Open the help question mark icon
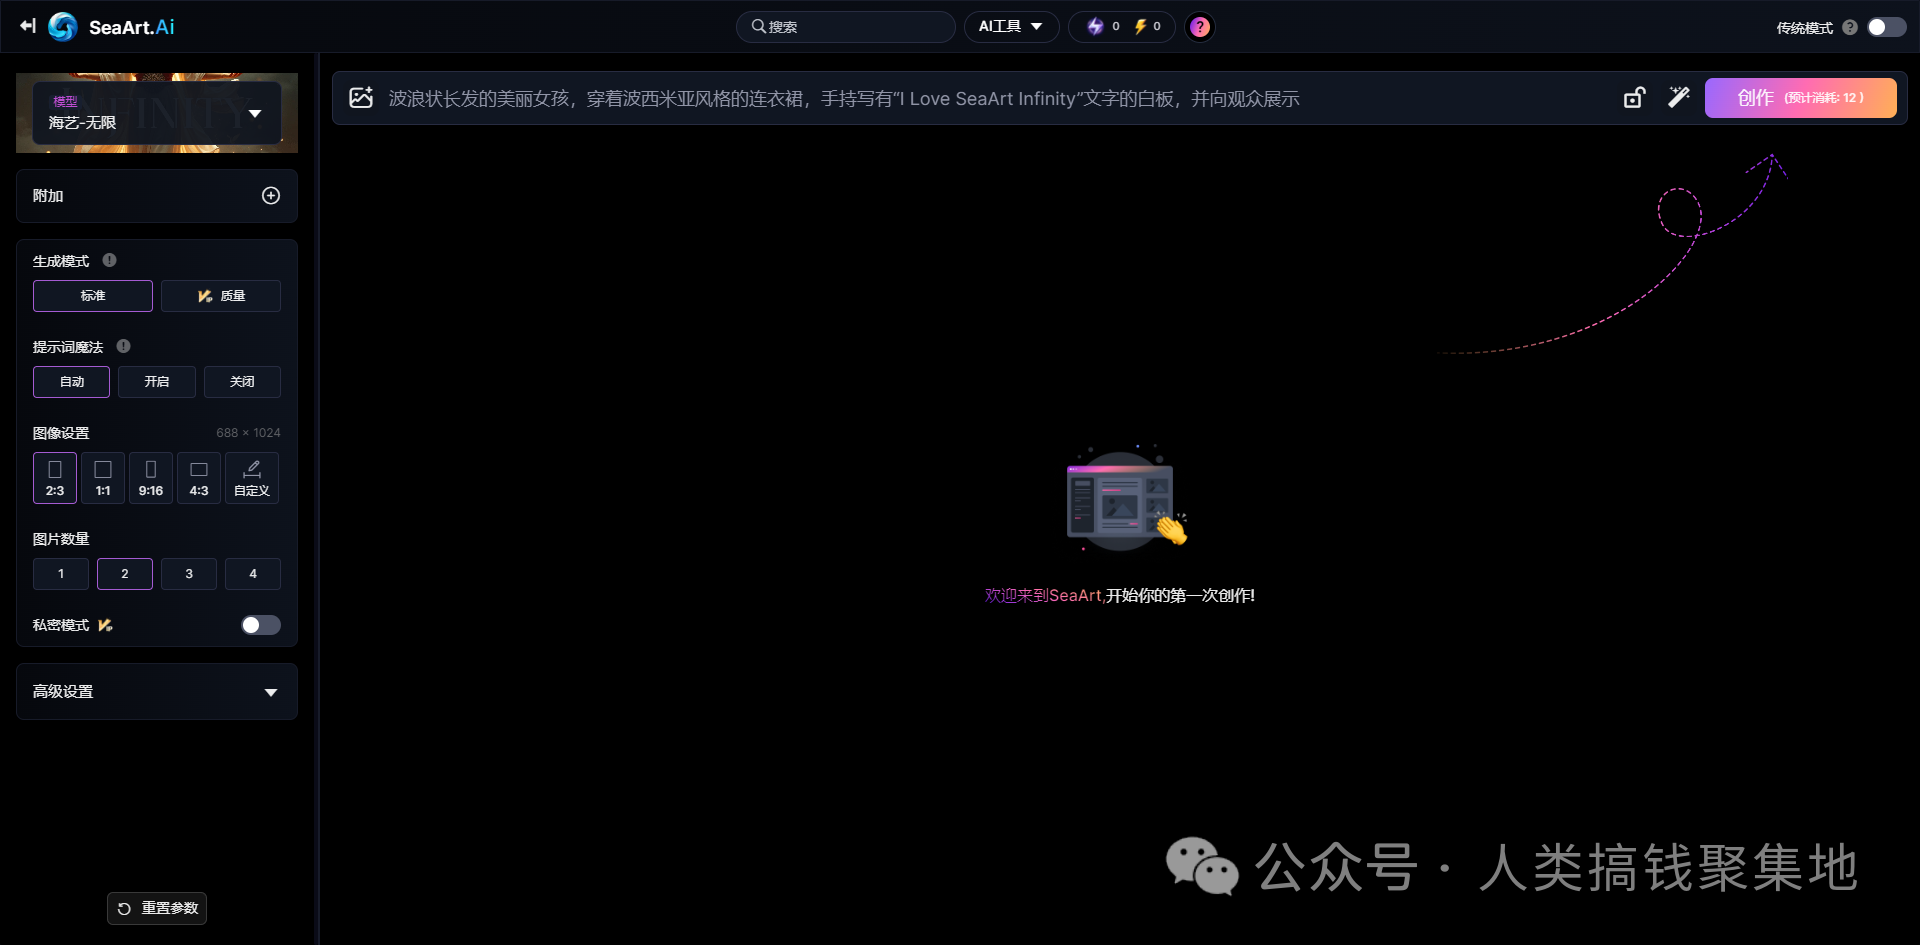 coord(1198,27)
